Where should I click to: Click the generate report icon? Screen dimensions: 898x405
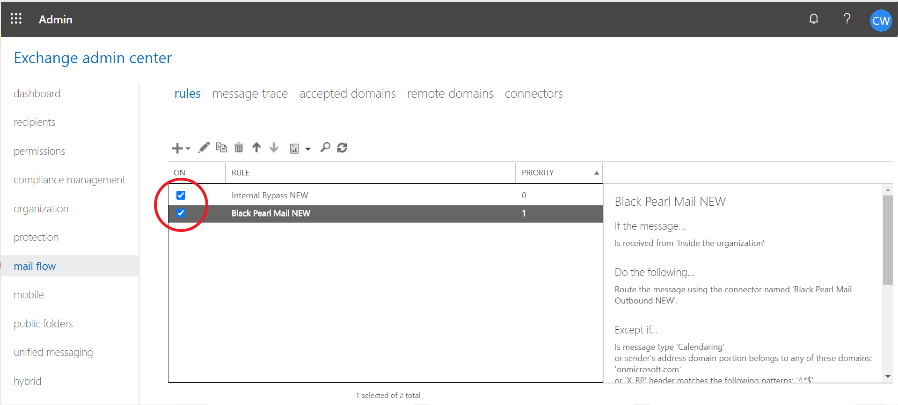pyautogui.click(x=294, y=148)
